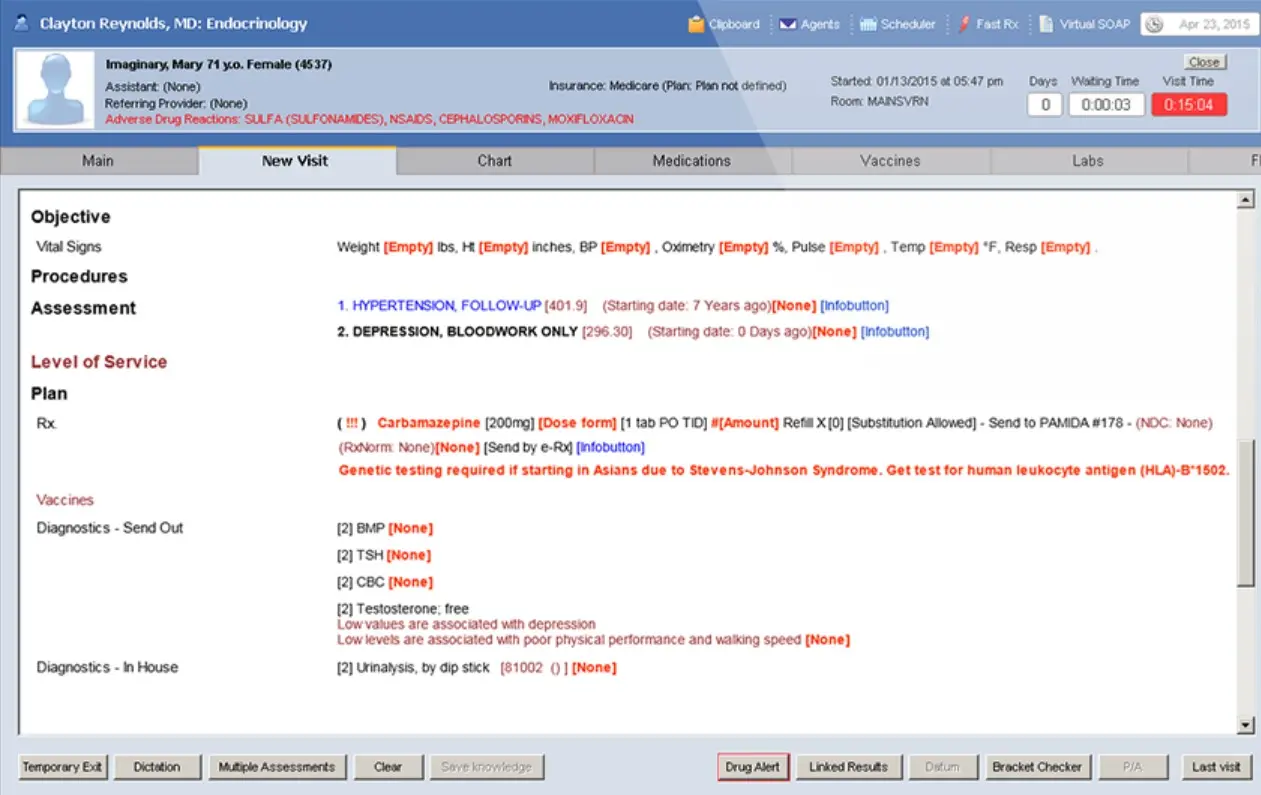
Task: Open the Infobutton next to Carbamazepine
Action: pyautogui.click(x=611, y=447)
